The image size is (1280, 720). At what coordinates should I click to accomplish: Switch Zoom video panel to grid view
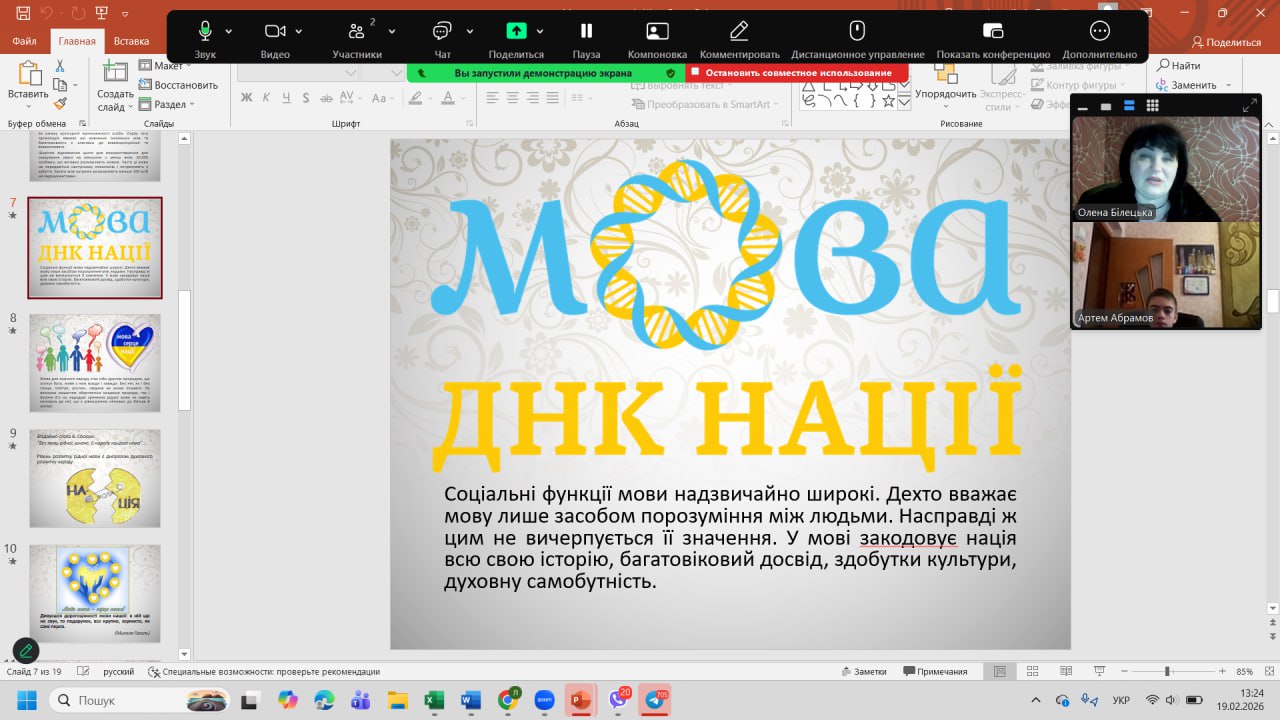(1153, 106)
